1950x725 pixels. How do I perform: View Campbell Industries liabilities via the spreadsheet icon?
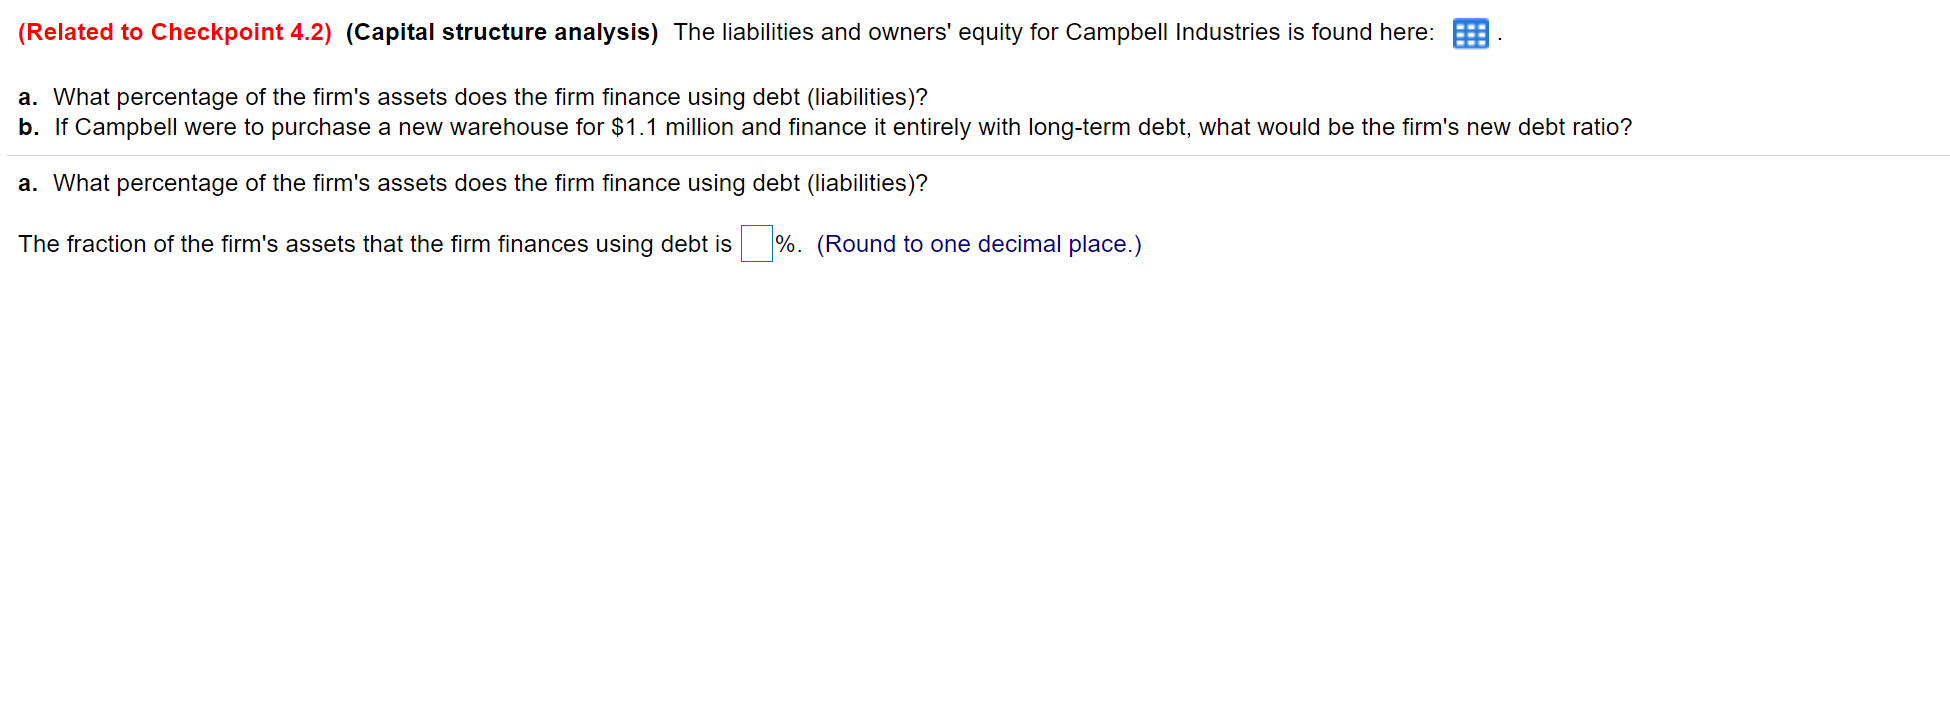(x=1469, y=33)
